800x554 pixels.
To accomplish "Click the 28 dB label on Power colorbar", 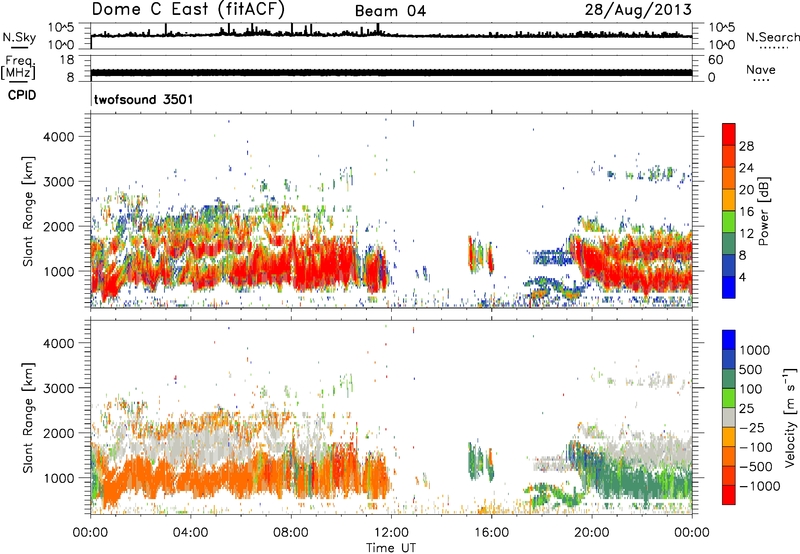I will [x=746, y=146].
